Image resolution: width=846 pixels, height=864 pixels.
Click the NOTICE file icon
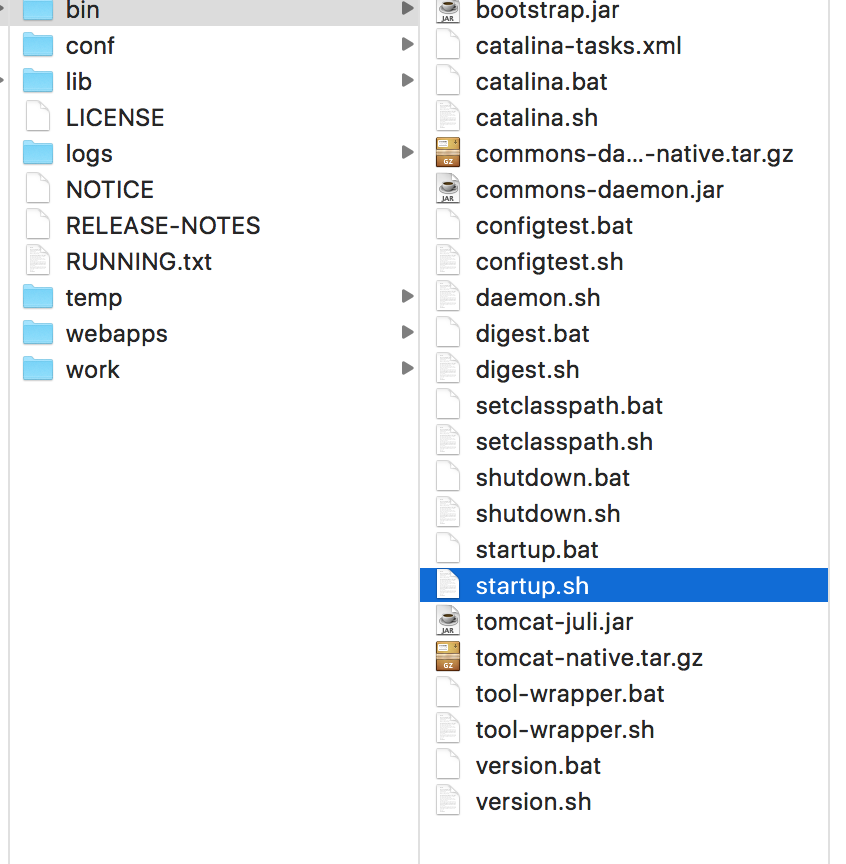38,189
